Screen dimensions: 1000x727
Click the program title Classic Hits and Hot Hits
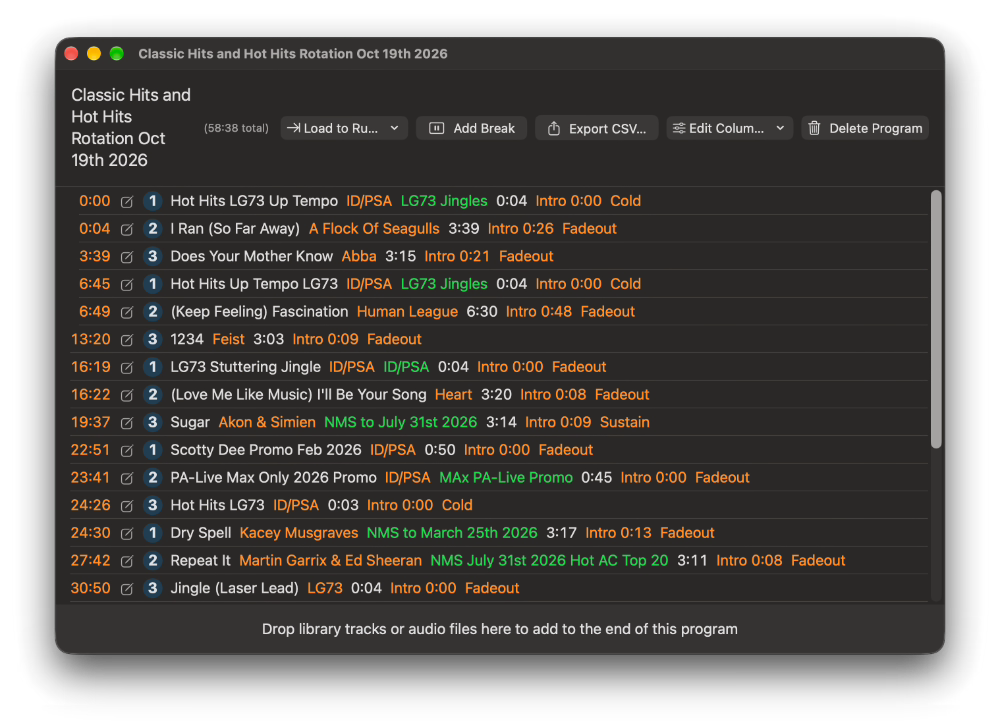pos(131,128)
